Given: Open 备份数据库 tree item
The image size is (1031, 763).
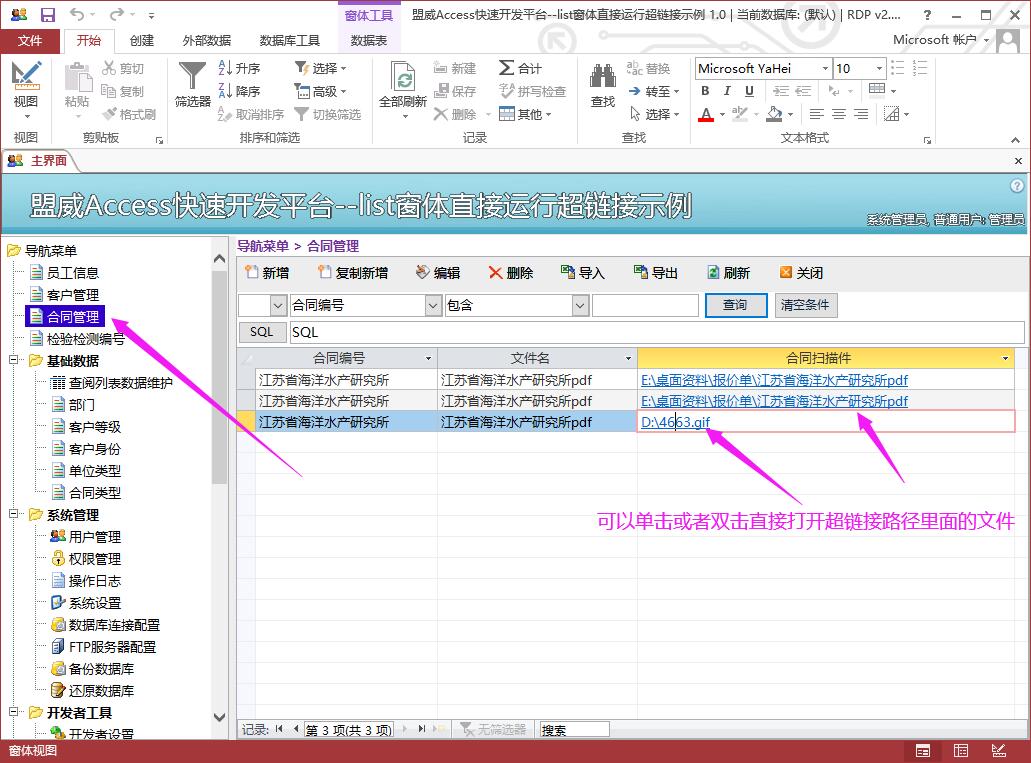Looking at the screenshot, I should coord(101,669).
